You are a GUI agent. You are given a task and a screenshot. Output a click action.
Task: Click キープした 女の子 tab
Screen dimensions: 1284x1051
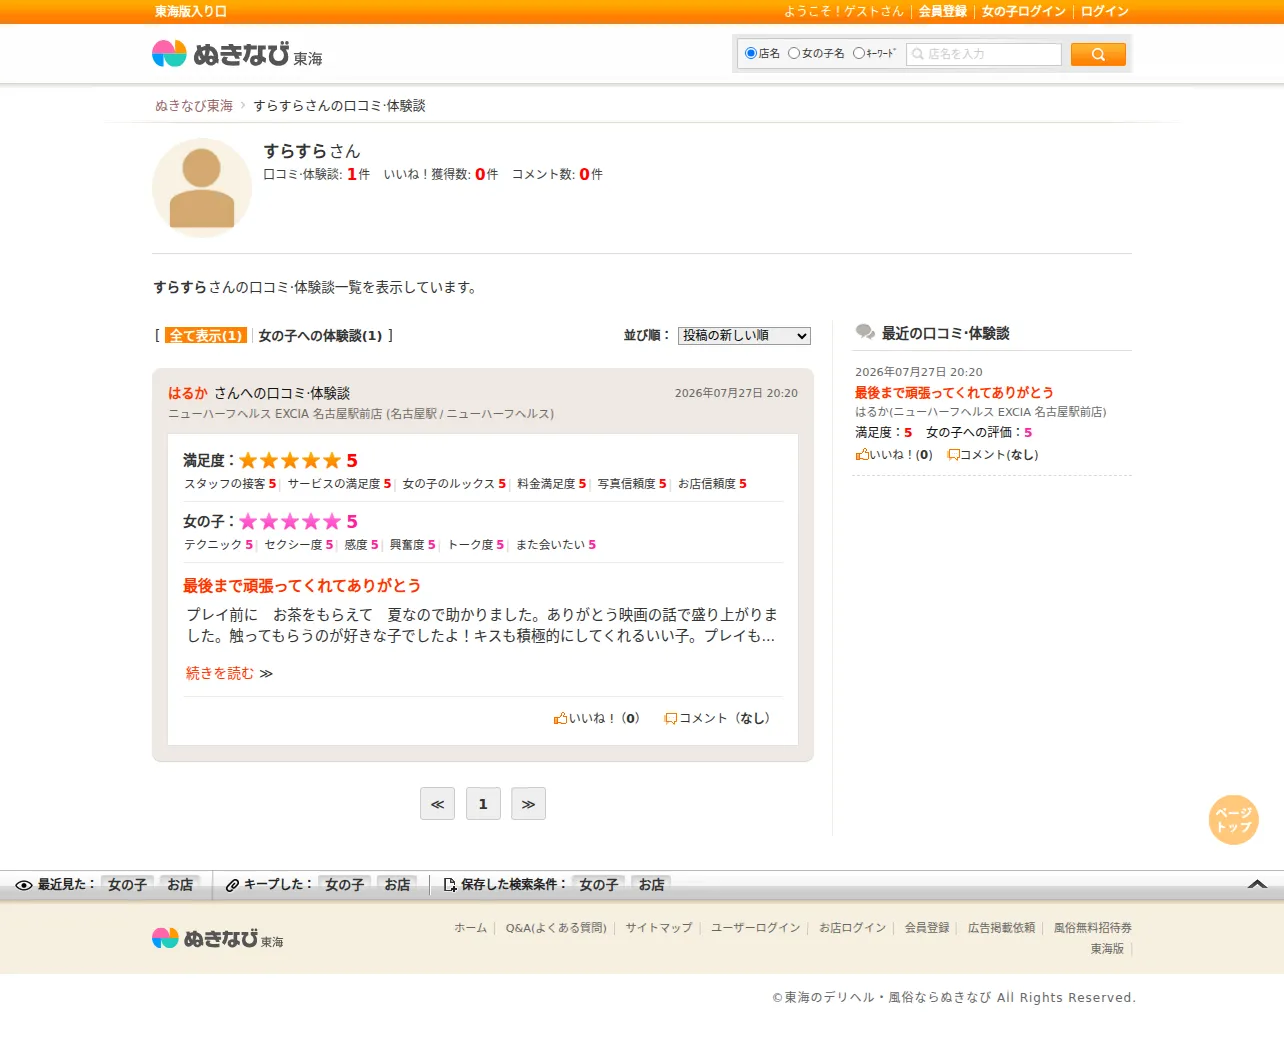click(x=344, y=885)
